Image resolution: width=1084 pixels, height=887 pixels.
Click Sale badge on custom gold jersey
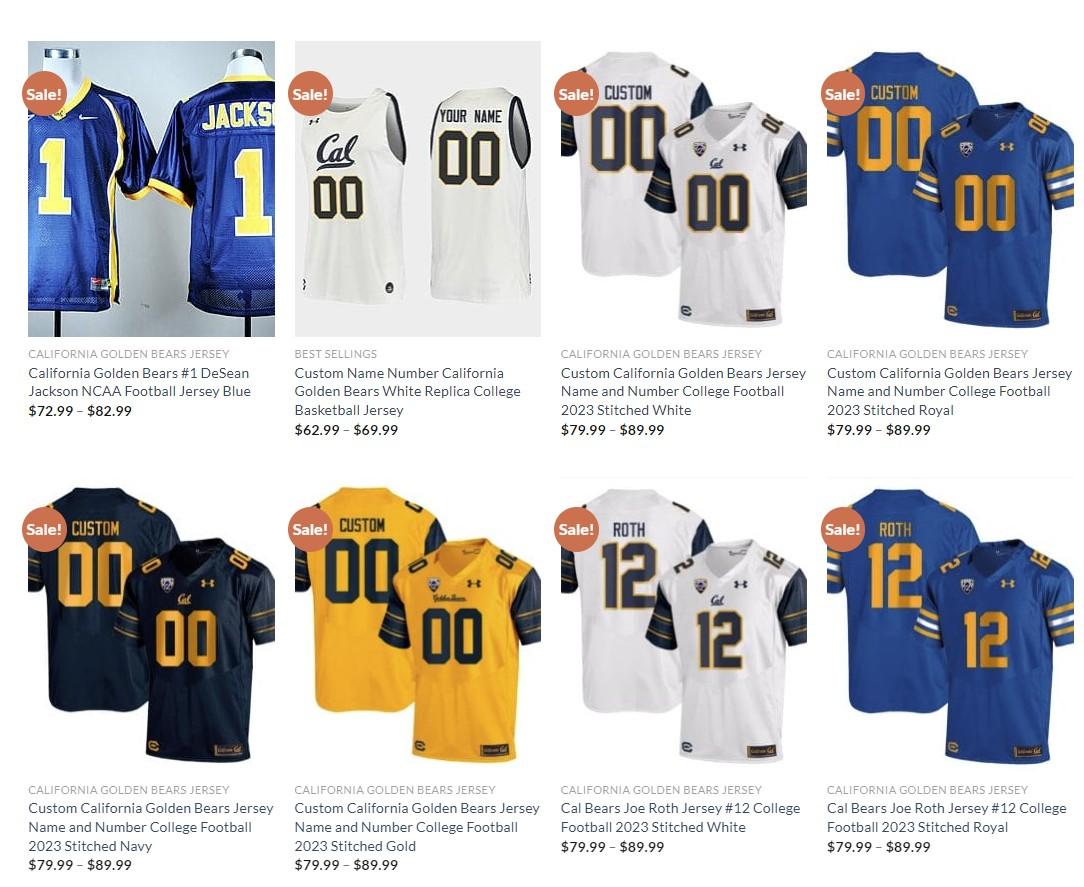(310, 529)
